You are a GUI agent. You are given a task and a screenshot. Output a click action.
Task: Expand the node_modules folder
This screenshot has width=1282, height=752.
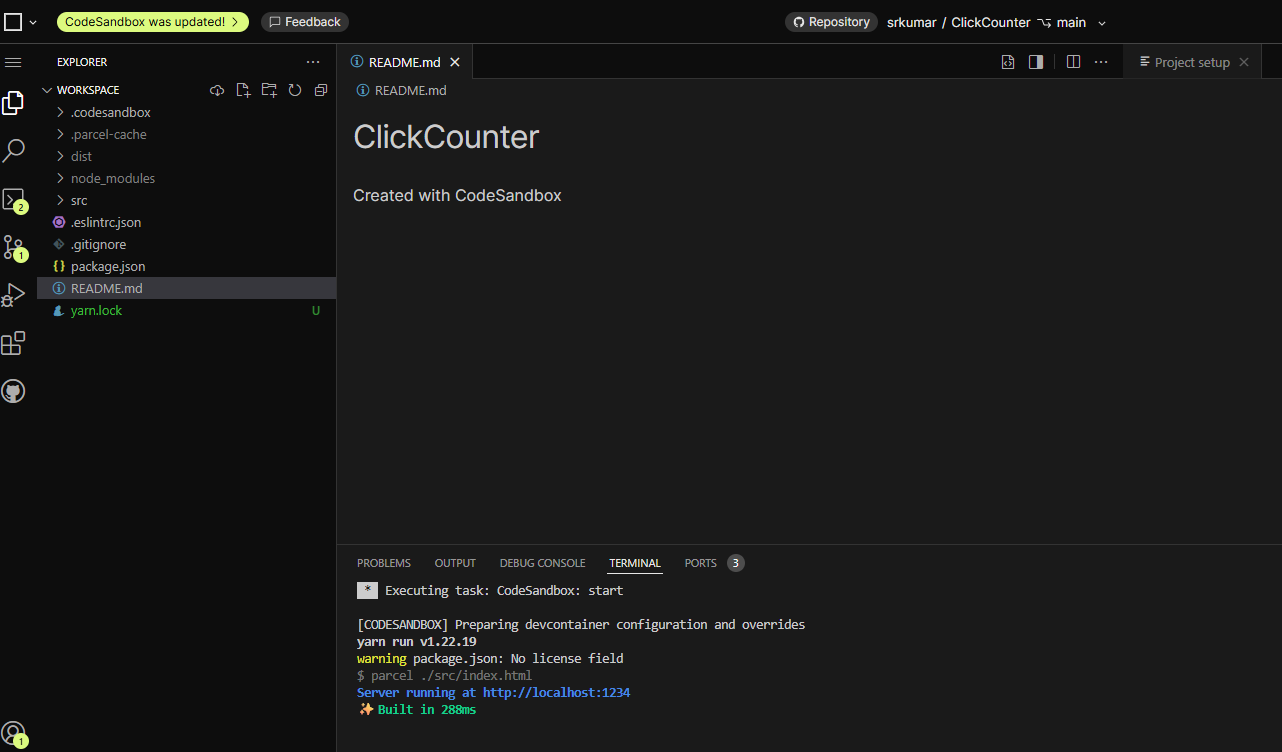112,178
